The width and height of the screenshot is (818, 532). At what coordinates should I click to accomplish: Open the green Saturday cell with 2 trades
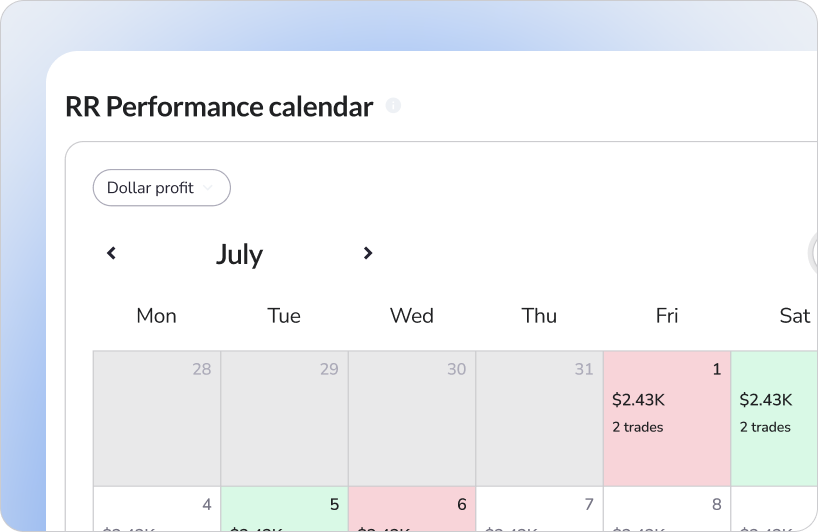pyautogui.click(x=774, y=419)
